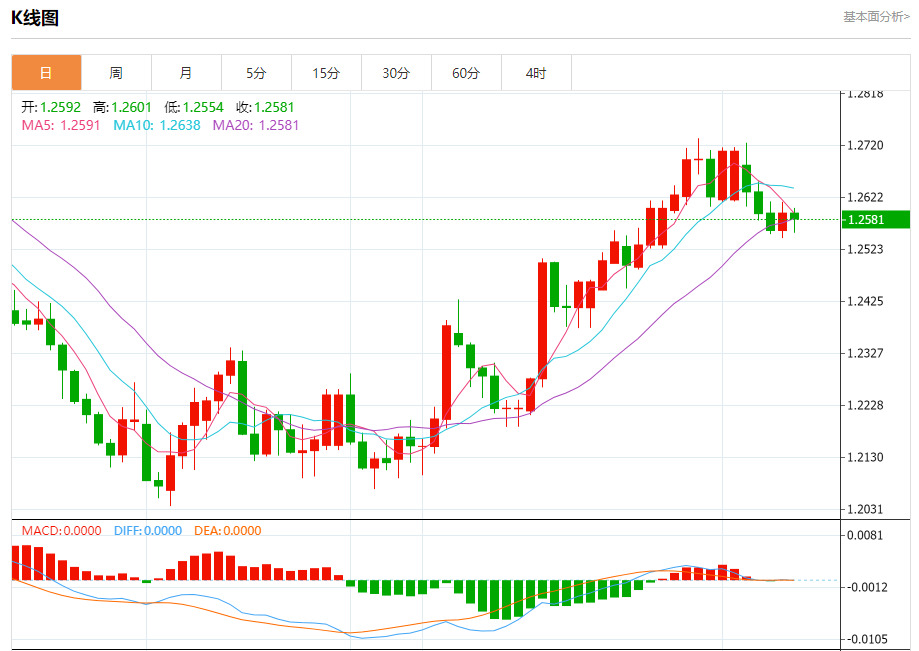Switch to the 周 weekly tab
This screenshot has height=651, width=919.
[116, 73]
